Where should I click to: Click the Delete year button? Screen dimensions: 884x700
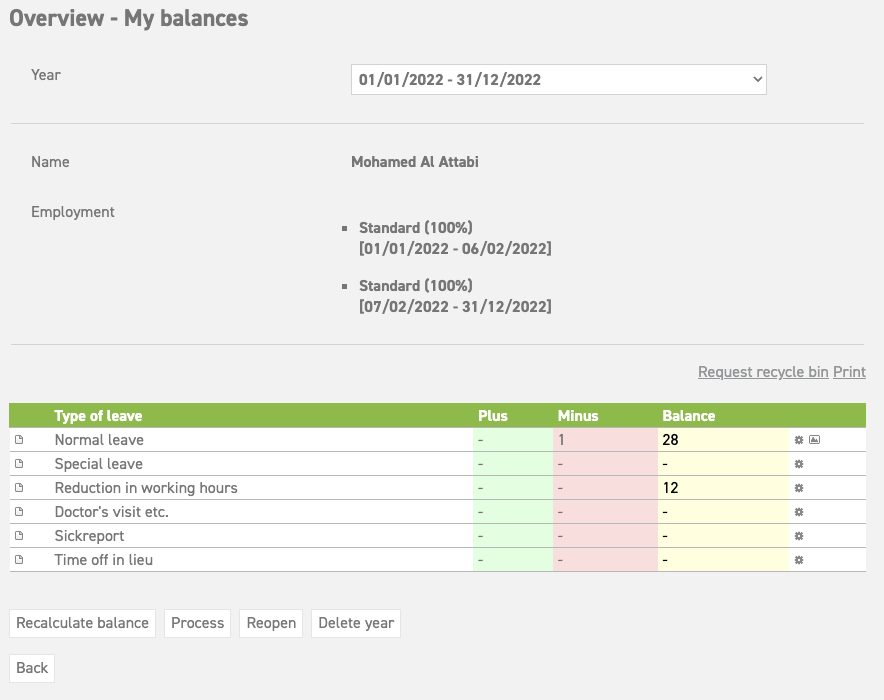click(x=354, y=622)
